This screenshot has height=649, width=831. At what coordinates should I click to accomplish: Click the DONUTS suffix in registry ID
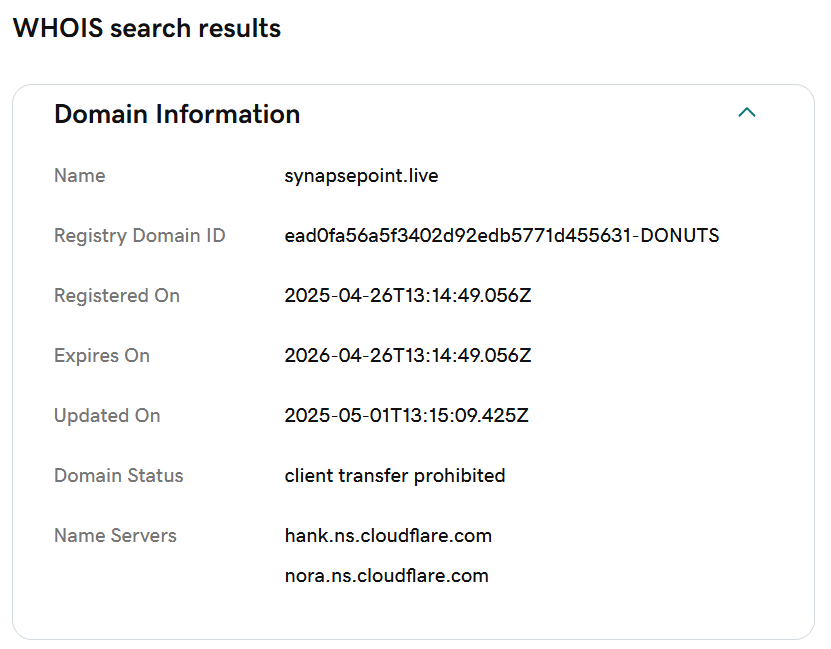[680, 235]
